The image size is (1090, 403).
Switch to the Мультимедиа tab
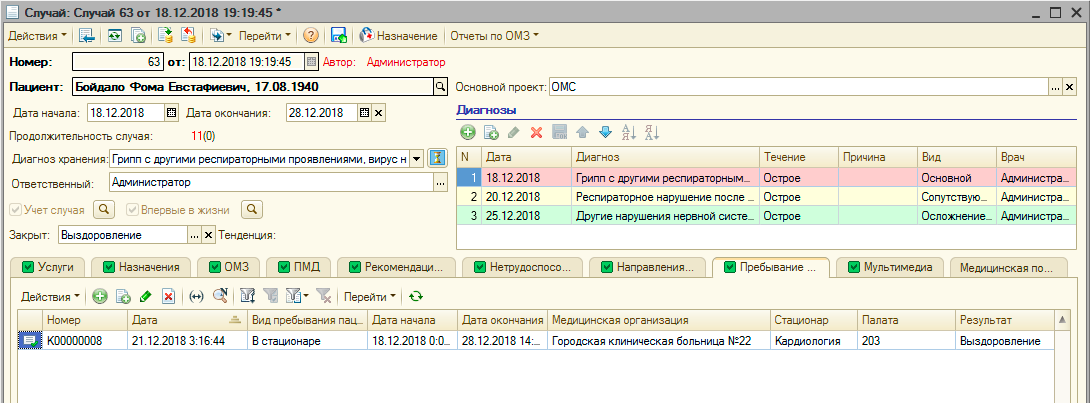[x=890, y=267]
